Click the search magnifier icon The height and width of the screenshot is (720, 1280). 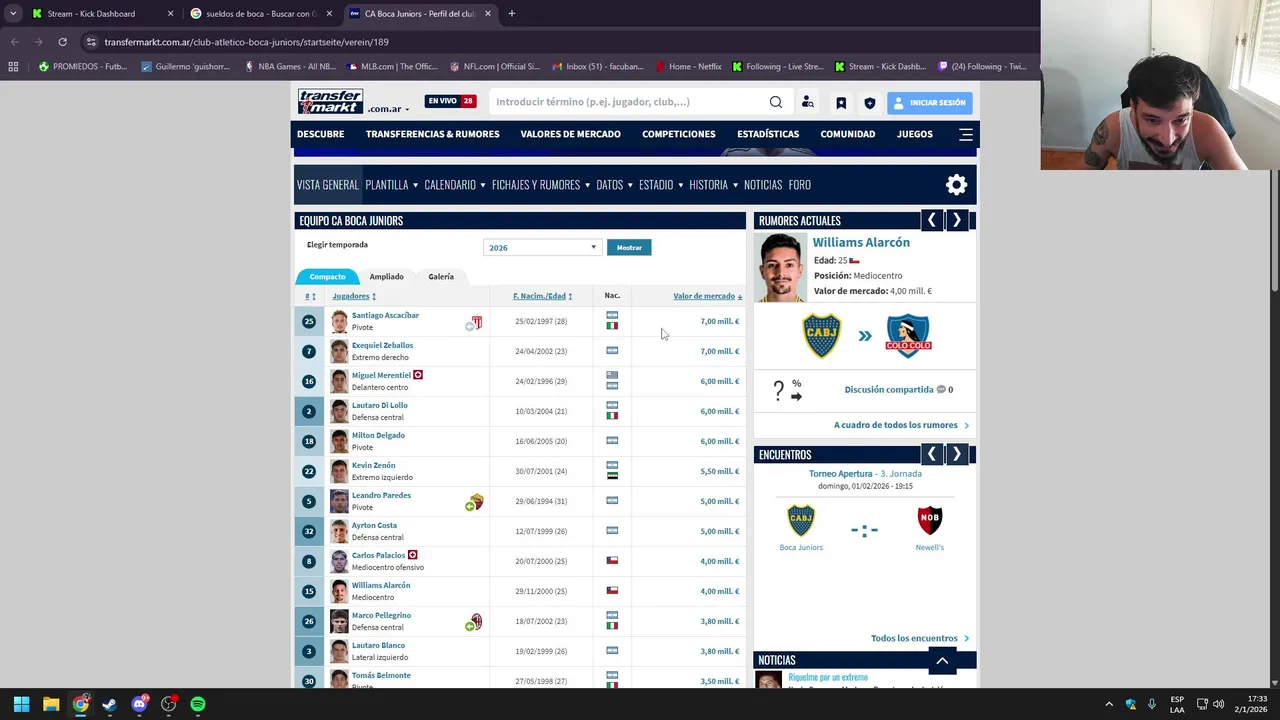point(776,102)
